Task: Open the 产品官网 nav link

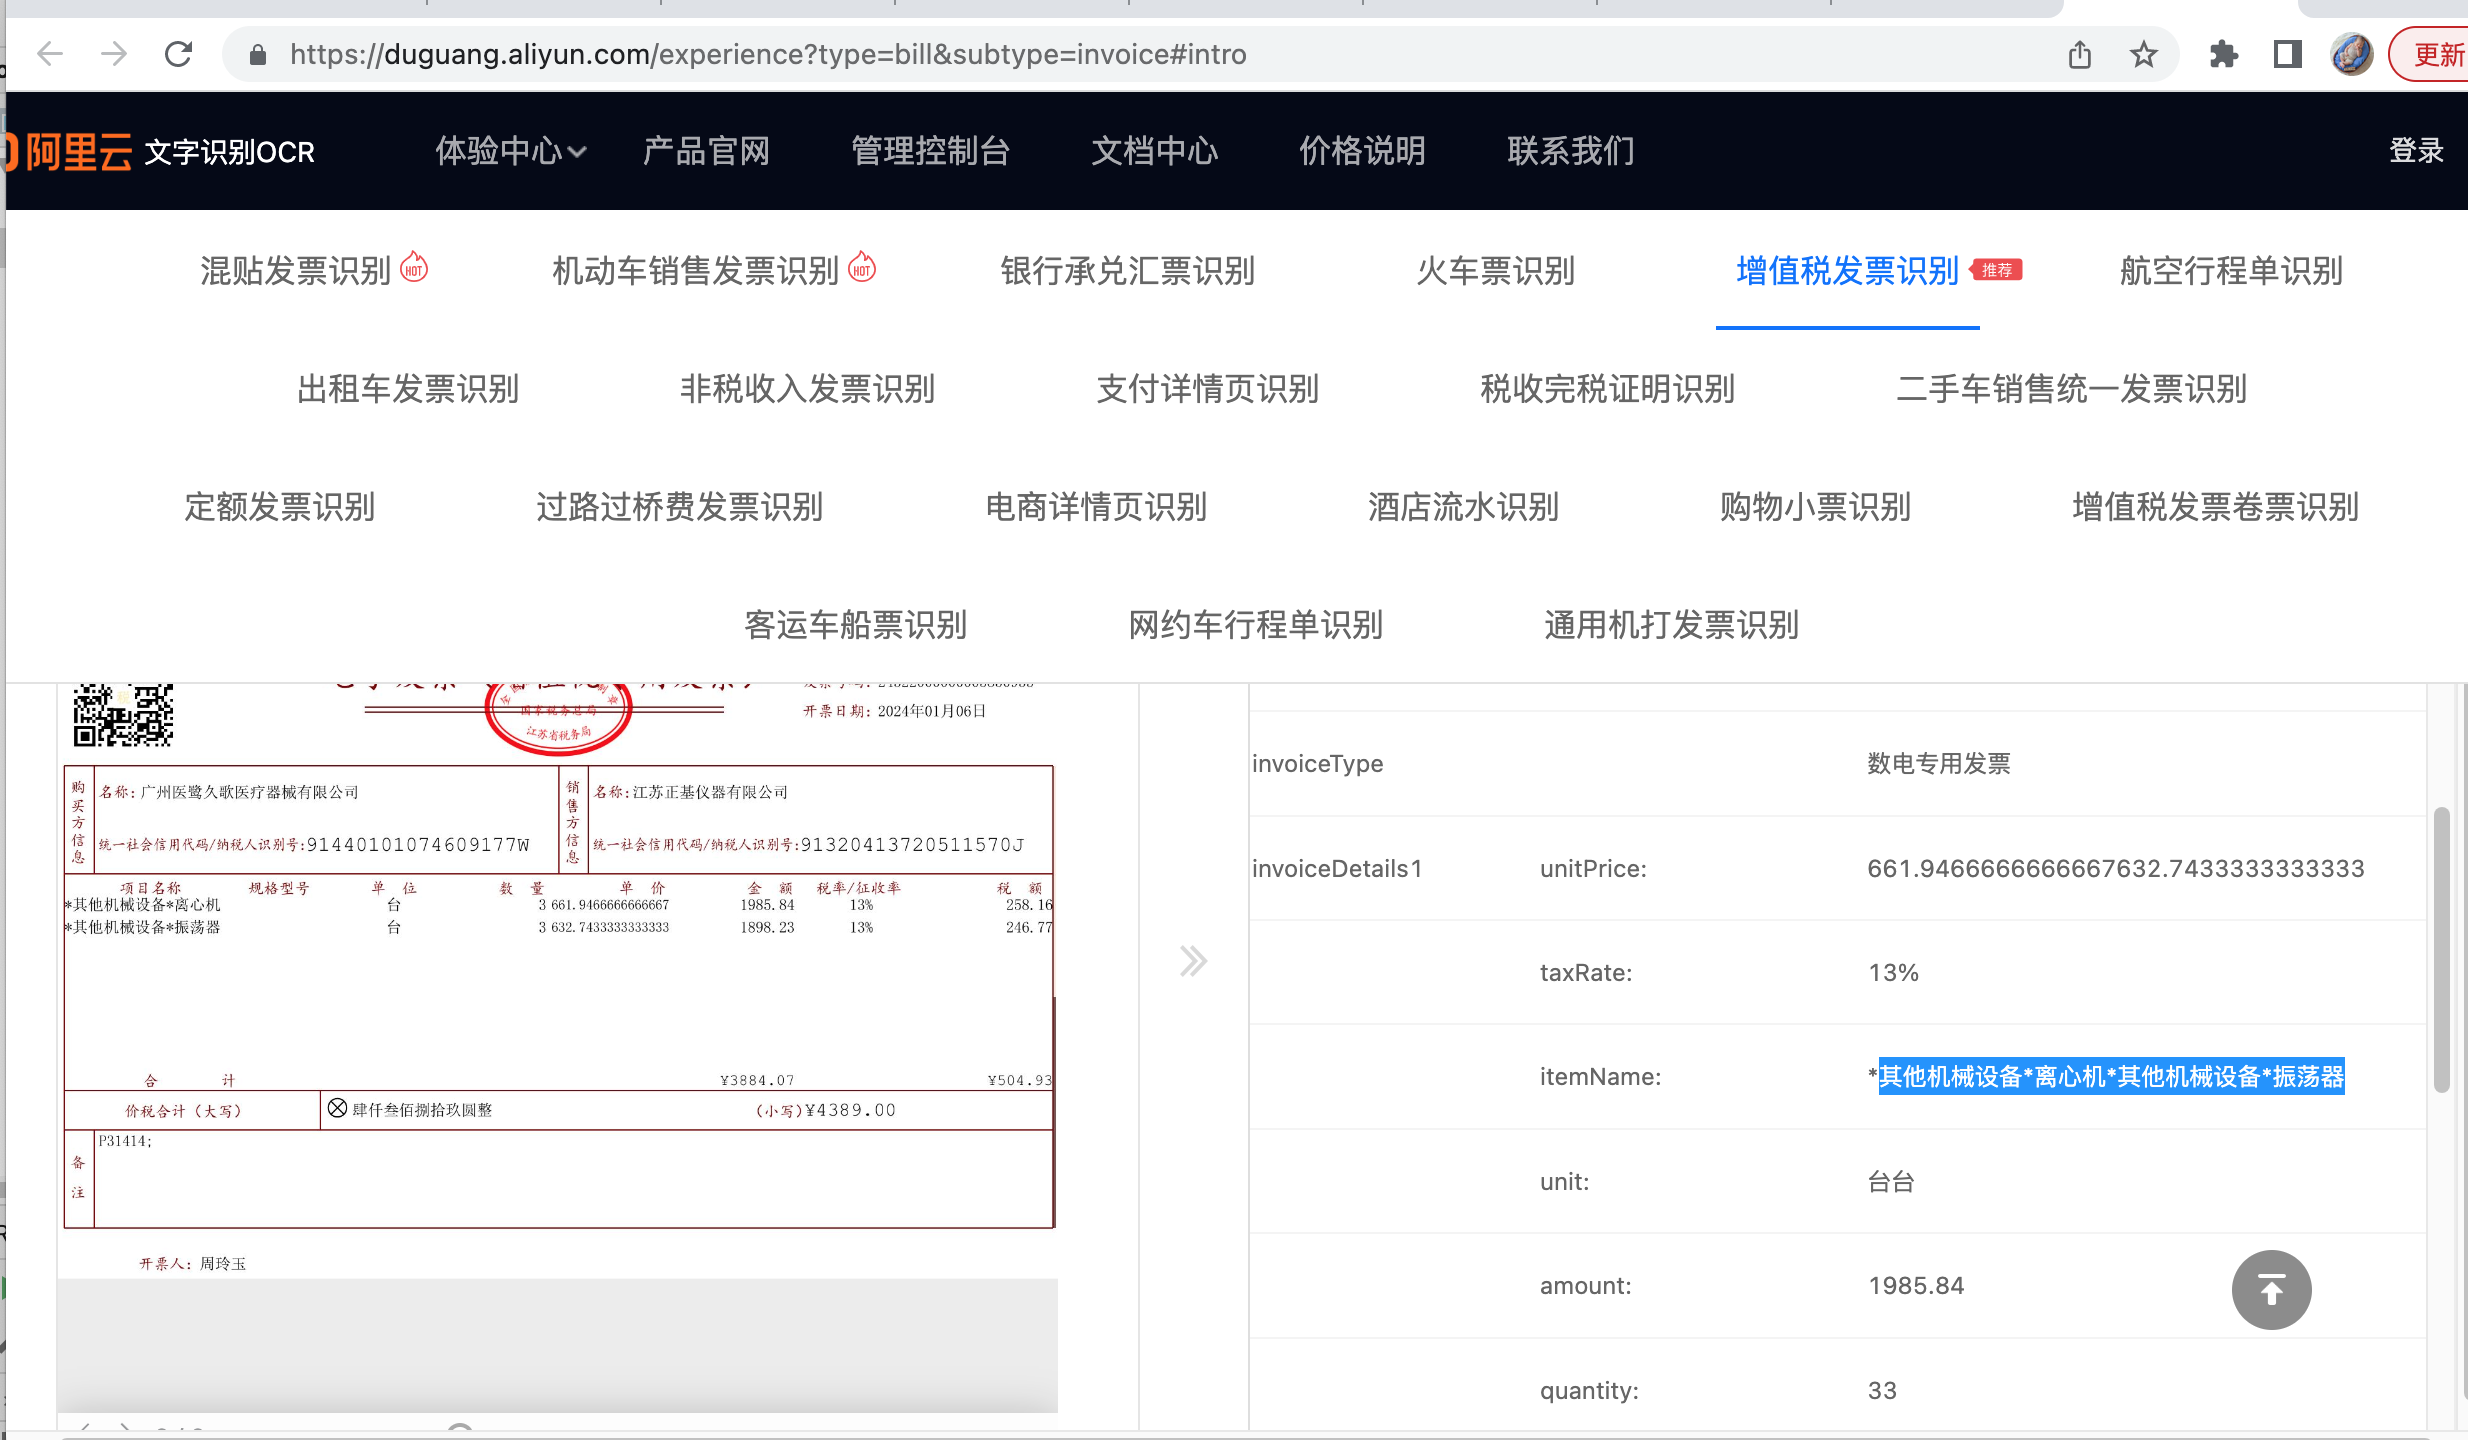Action: pos(706,151)
